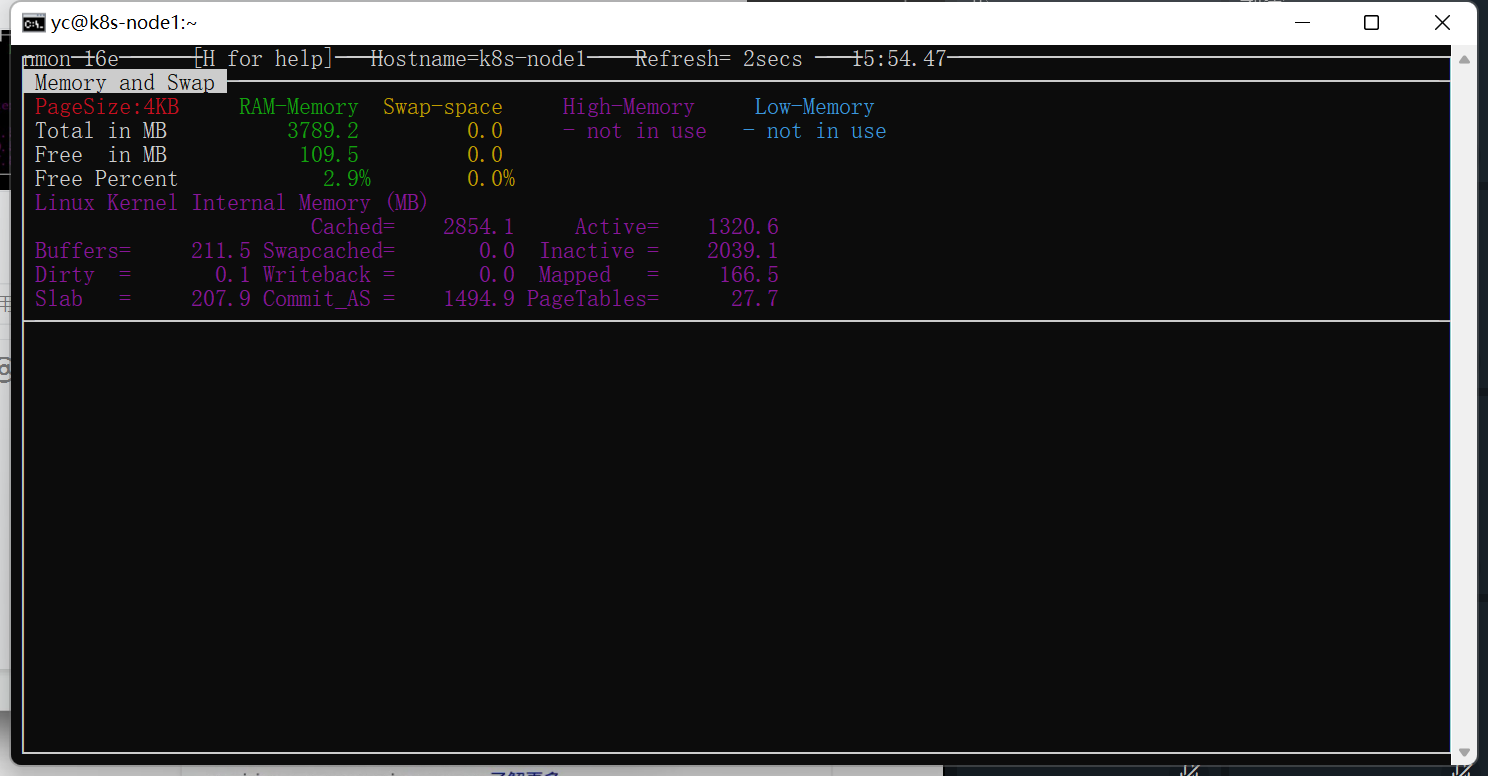
Task: Click the 15:54.47 clock text
Action: click(x=899, y=59)
